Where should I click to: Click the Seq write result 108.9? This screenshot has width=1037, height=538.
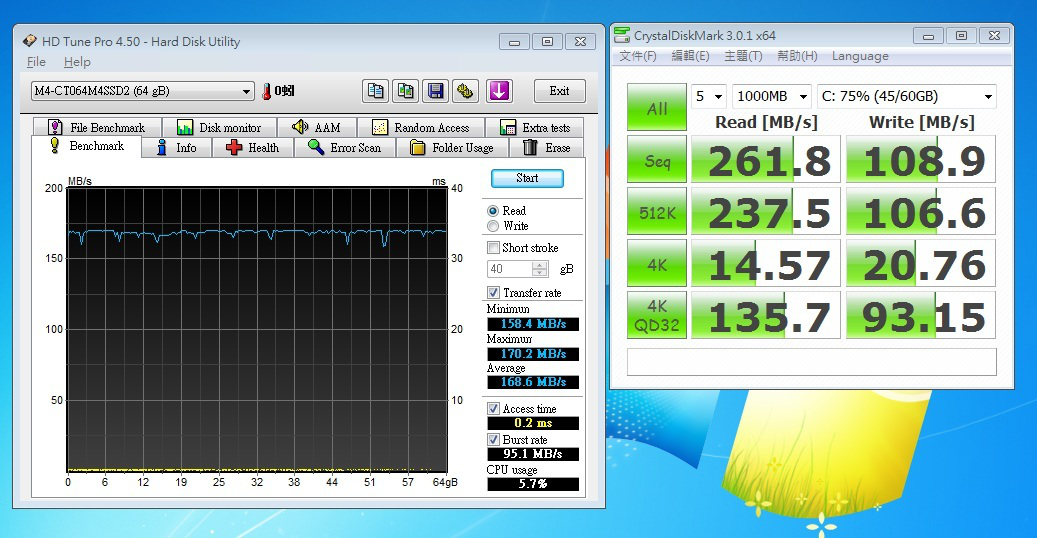coord(921,159)
